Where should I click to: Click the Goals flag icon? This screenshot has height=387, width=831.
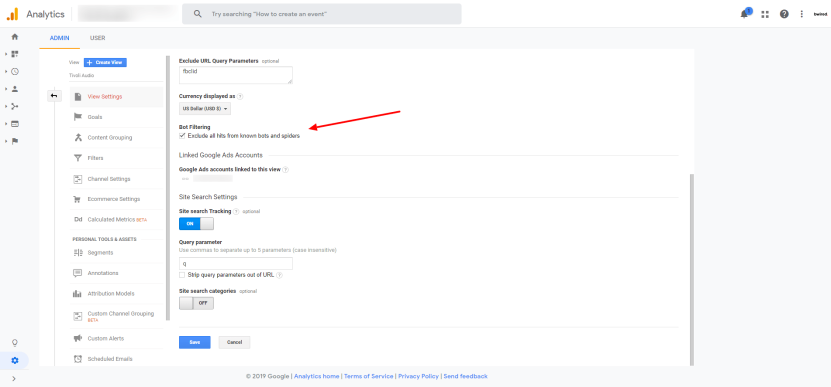point(78,117)
